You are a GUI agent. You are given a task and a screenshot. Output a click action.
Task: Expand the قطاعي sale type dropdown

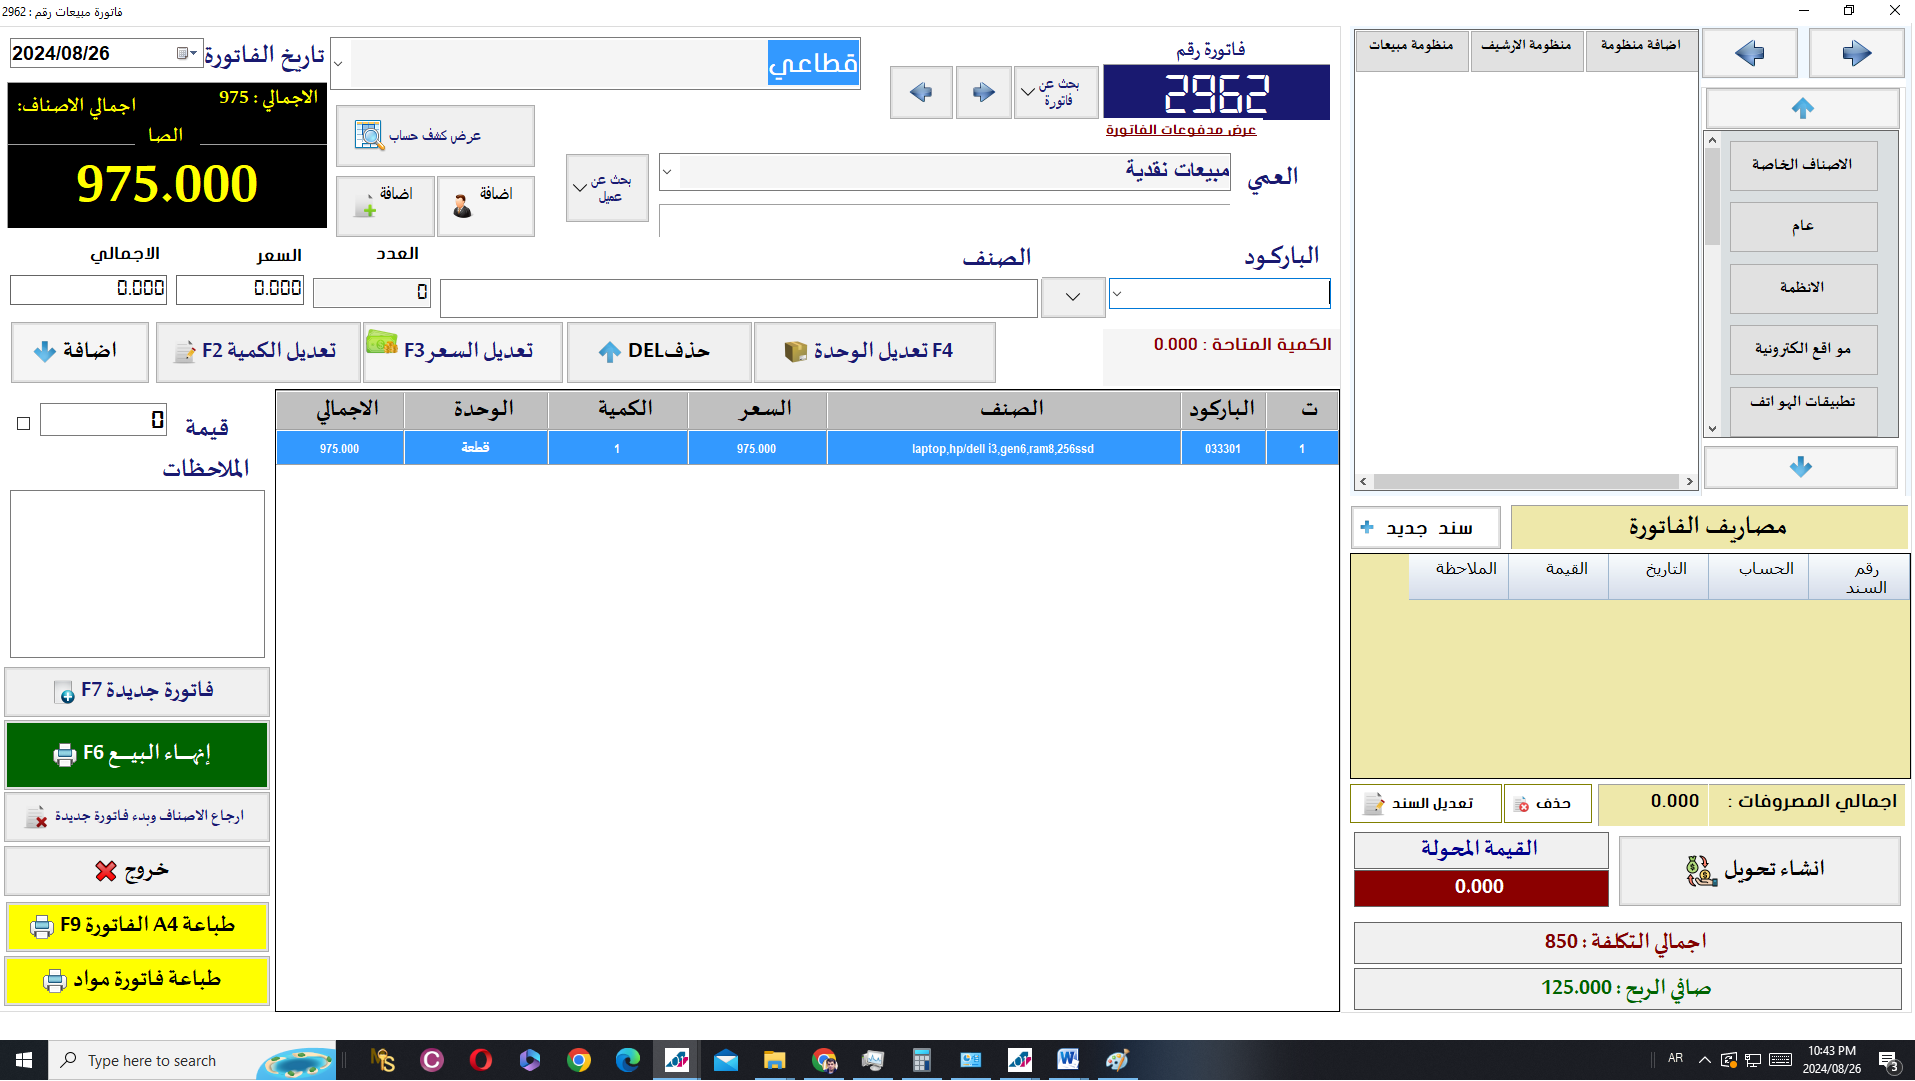(x=339, y=64)
